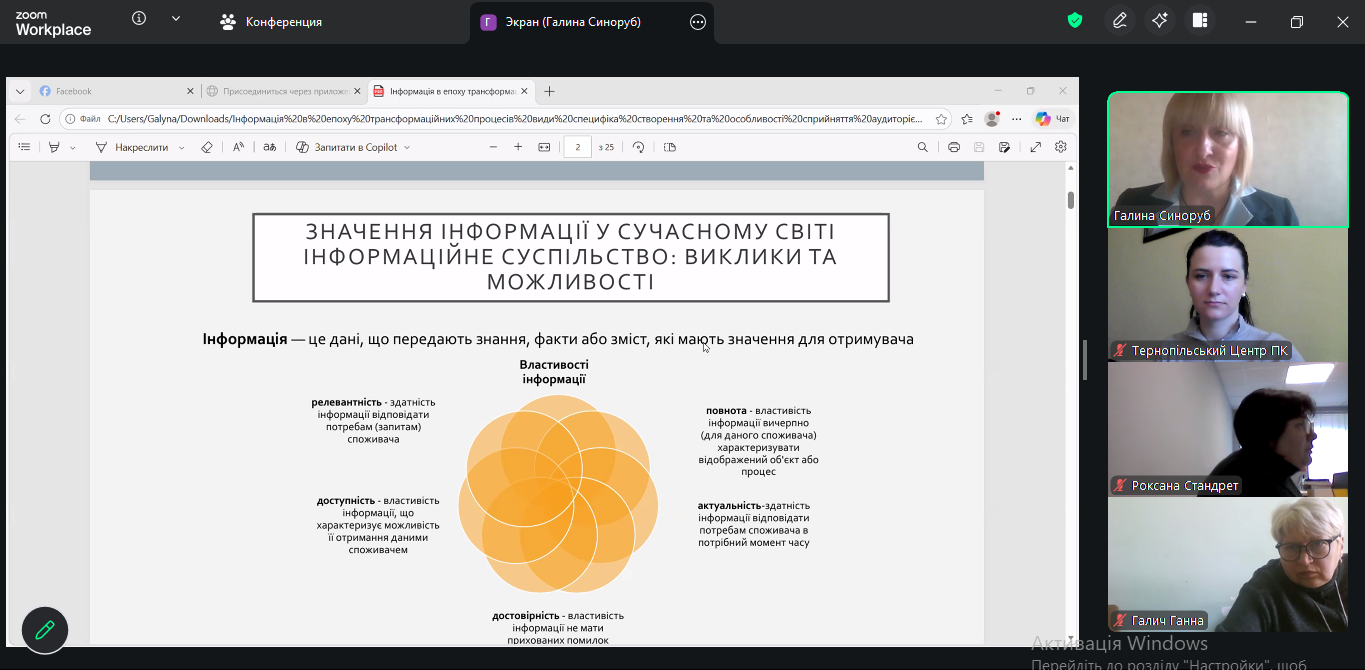Open Zoom annotation pencil in title bar
Viewport: 1365px width, 670px height.
(x=1120, y=21)
